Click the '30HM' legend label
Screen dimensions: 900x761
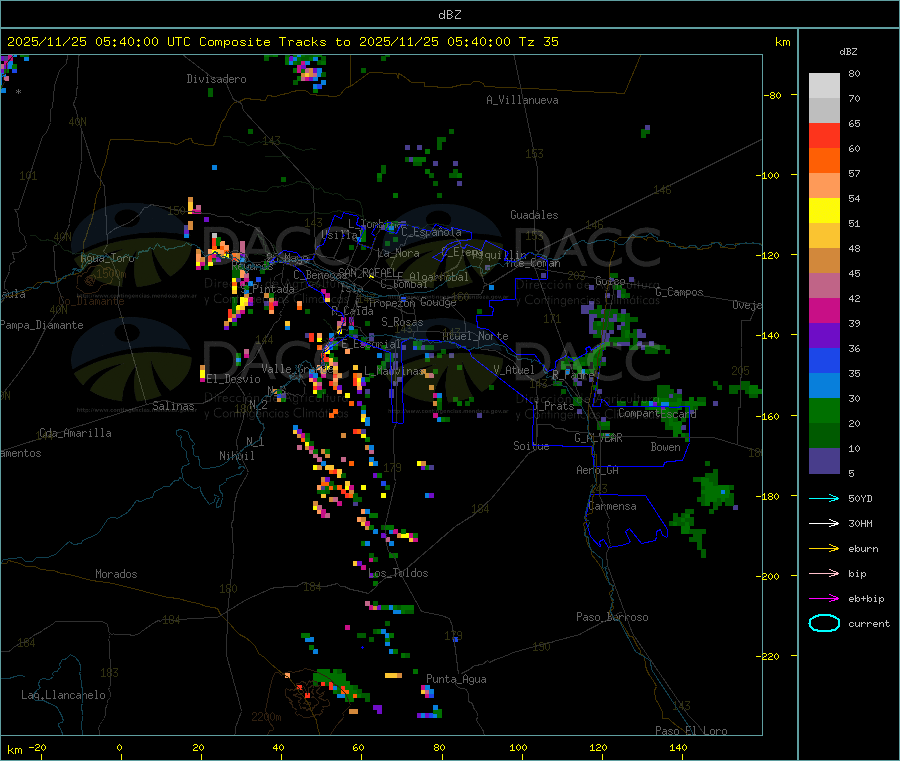[x=860, y=523]
